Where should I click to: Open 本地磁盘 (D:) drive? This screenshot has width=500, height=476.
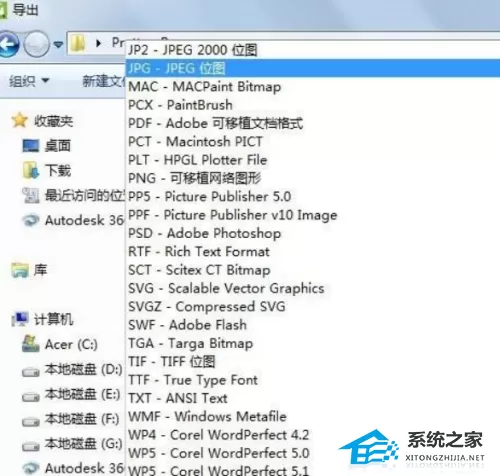pyautogui.click(x=72, y=369)
